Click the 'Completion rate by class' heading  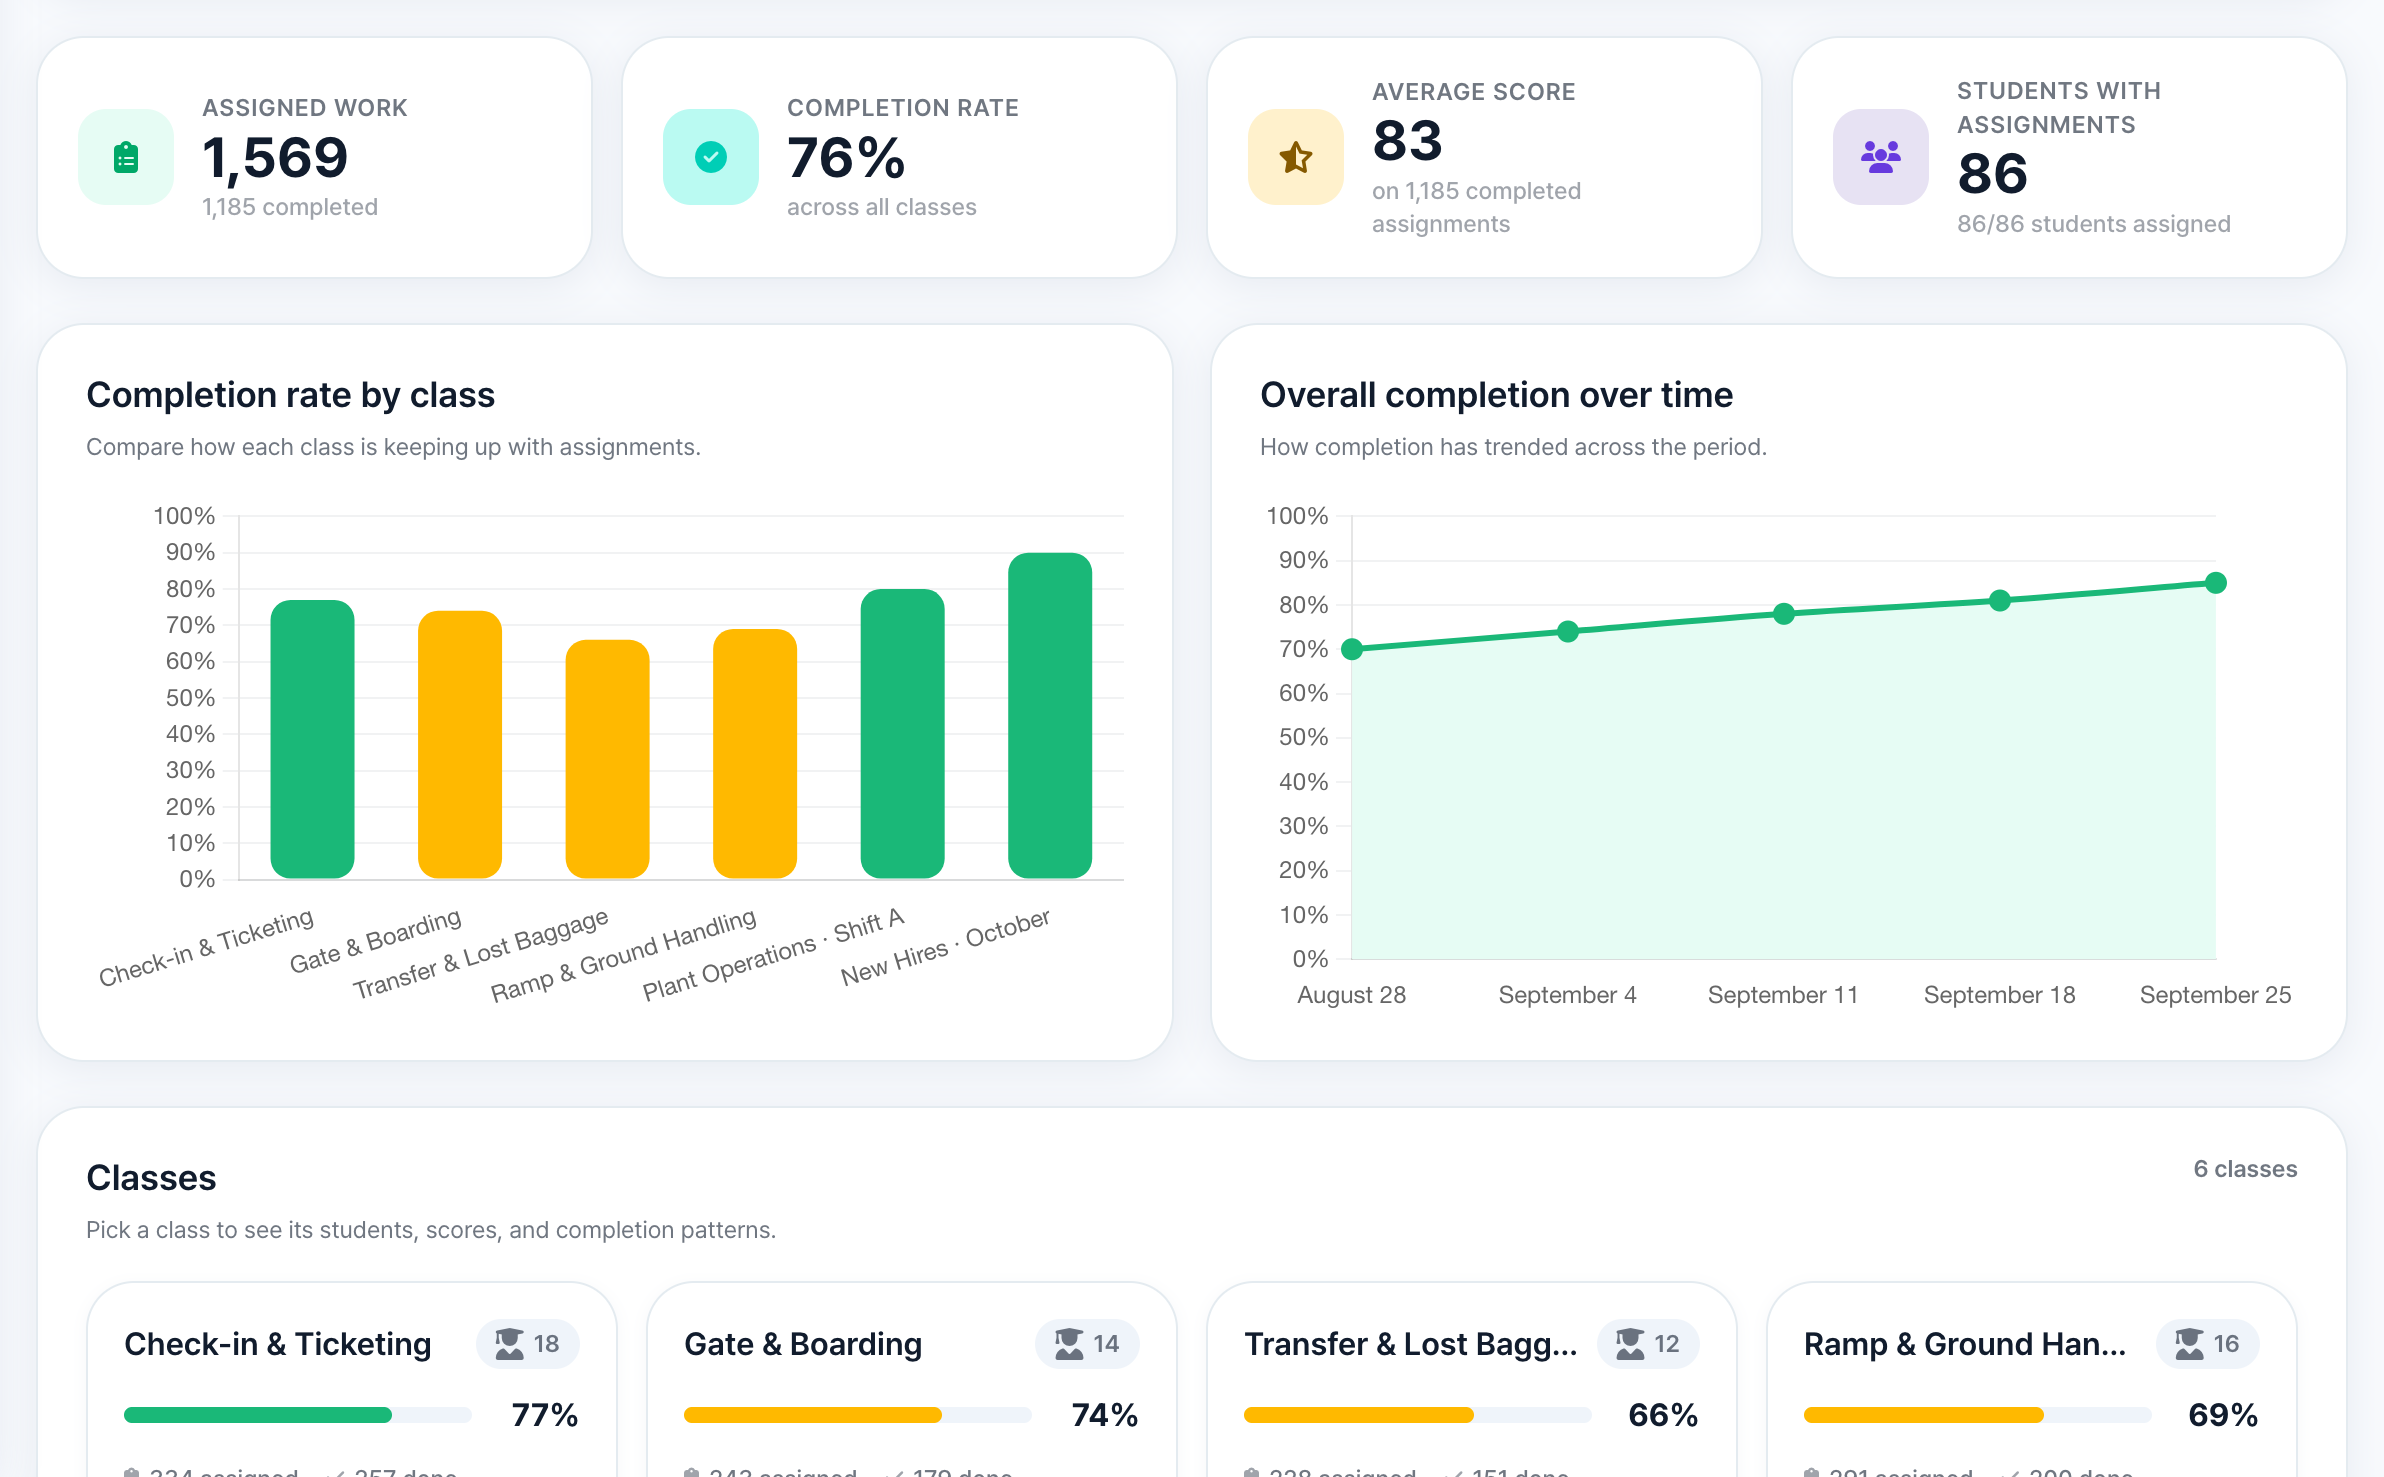click(x=290, y=395)
